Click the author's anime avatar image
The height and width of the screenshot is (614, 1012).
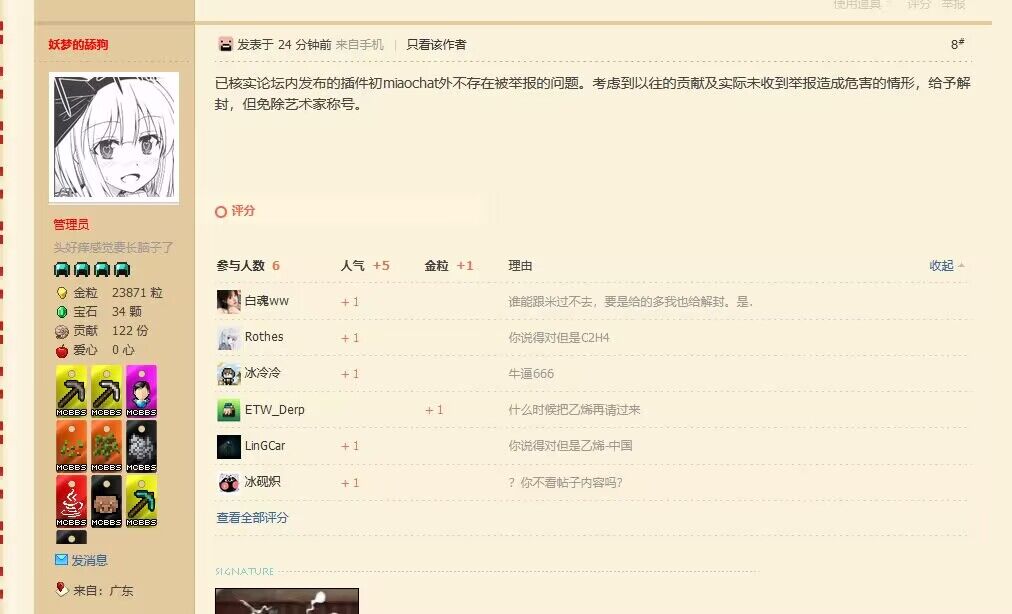(x=114, y=137)
